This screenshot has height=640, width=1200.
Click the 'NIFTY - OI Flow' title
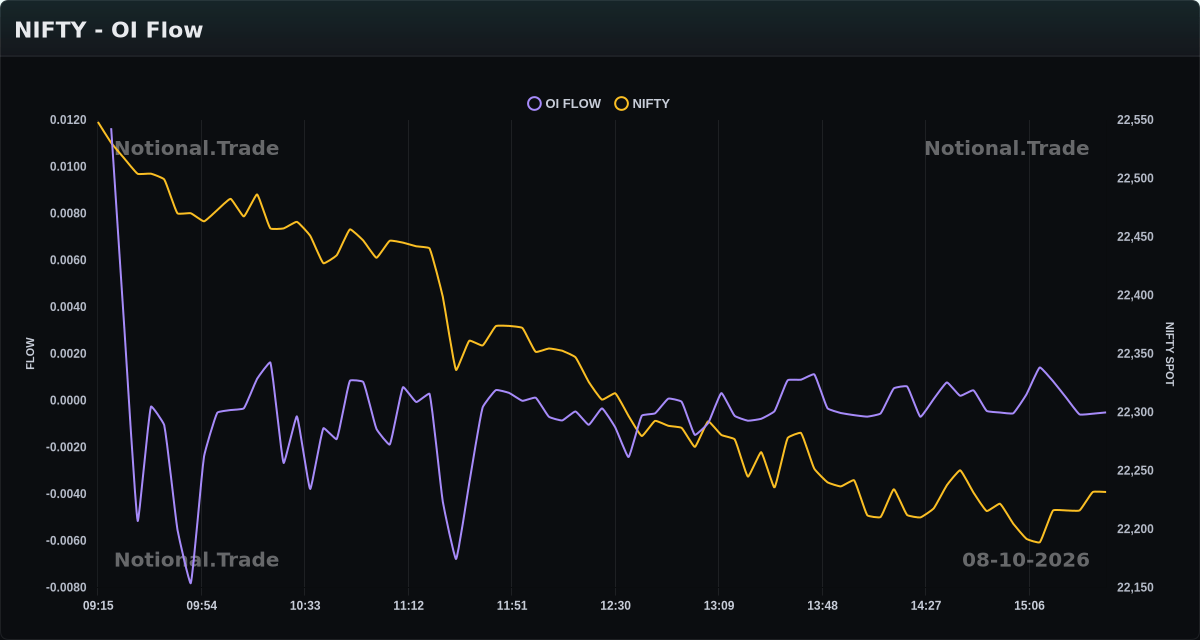pos(108,30)
